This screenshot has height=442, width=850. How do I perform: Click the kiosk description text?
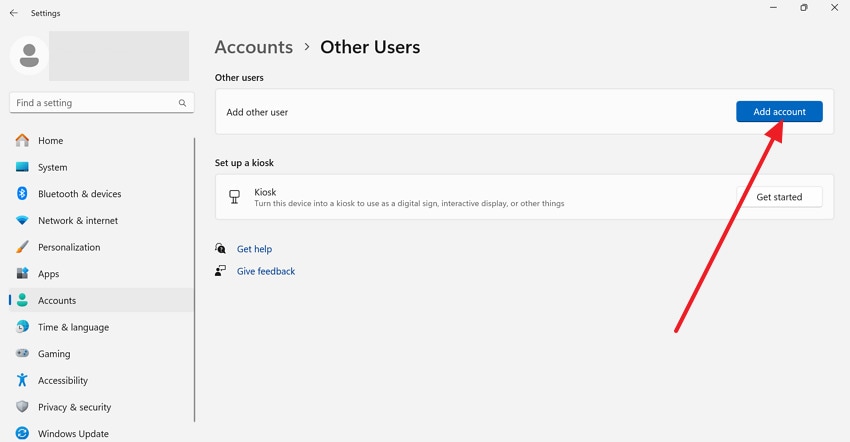[x=409, y=203]
